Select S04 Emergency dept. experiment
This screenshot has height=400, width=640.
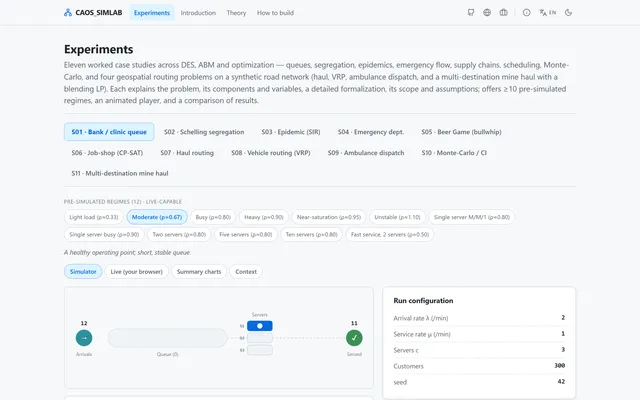[x=371, y=132]
